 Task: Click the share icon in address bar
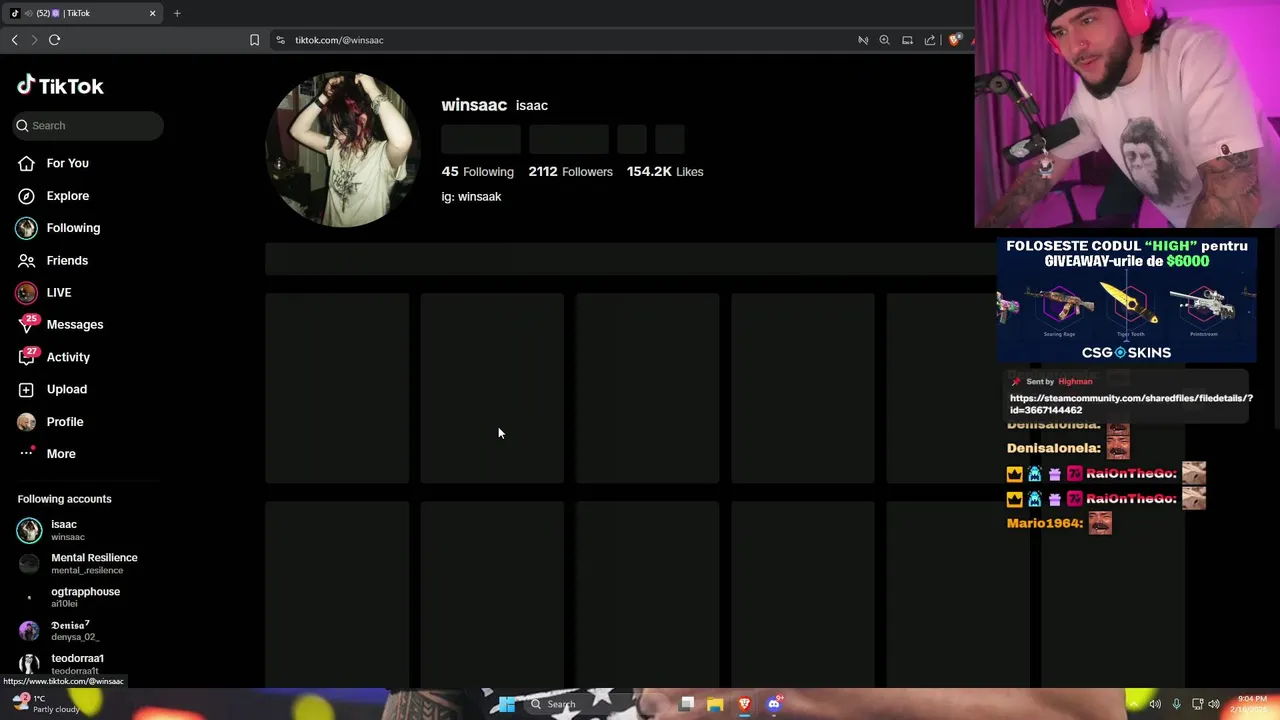point(930,40)
